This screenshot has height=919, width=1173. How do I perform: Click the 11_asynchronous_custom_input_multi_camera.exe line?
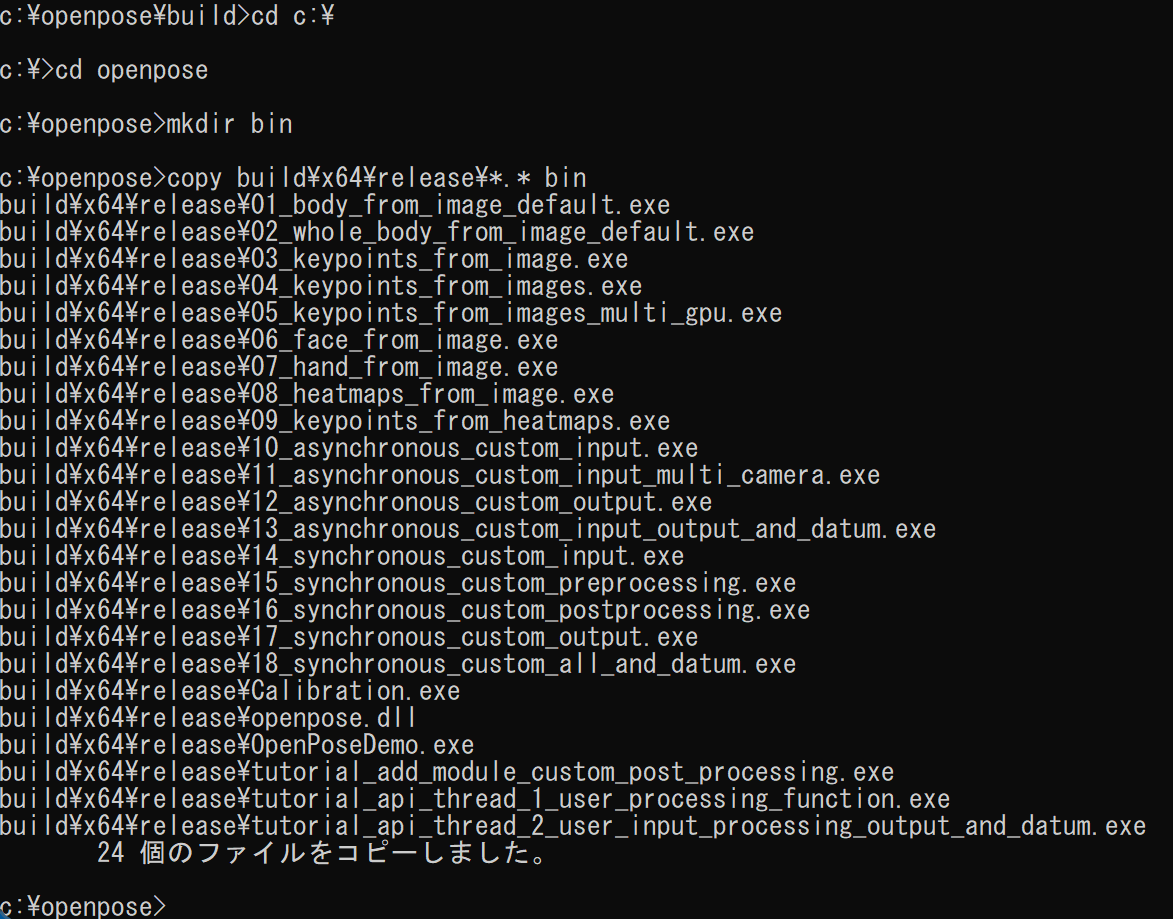[440, 474]
